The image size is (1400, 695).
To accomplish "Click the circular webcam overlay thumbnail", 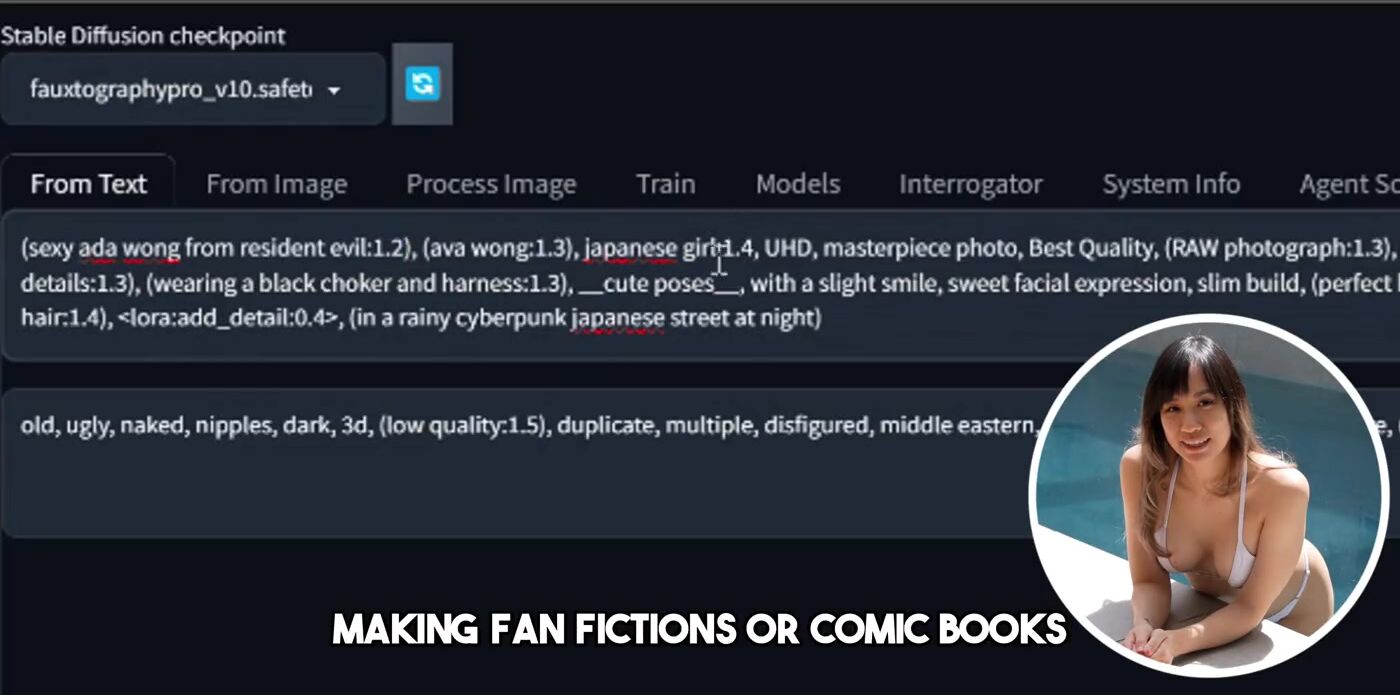I will tap(1209, 496).
